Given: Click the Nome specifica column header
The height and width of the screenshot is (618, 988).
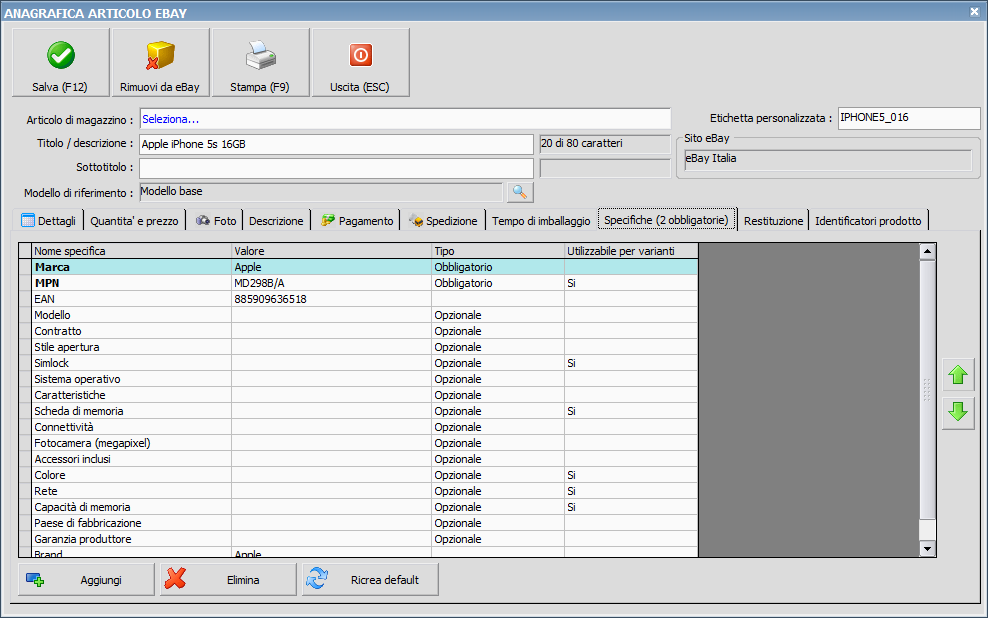Looking at the screenshot, I should click(132, 251).
